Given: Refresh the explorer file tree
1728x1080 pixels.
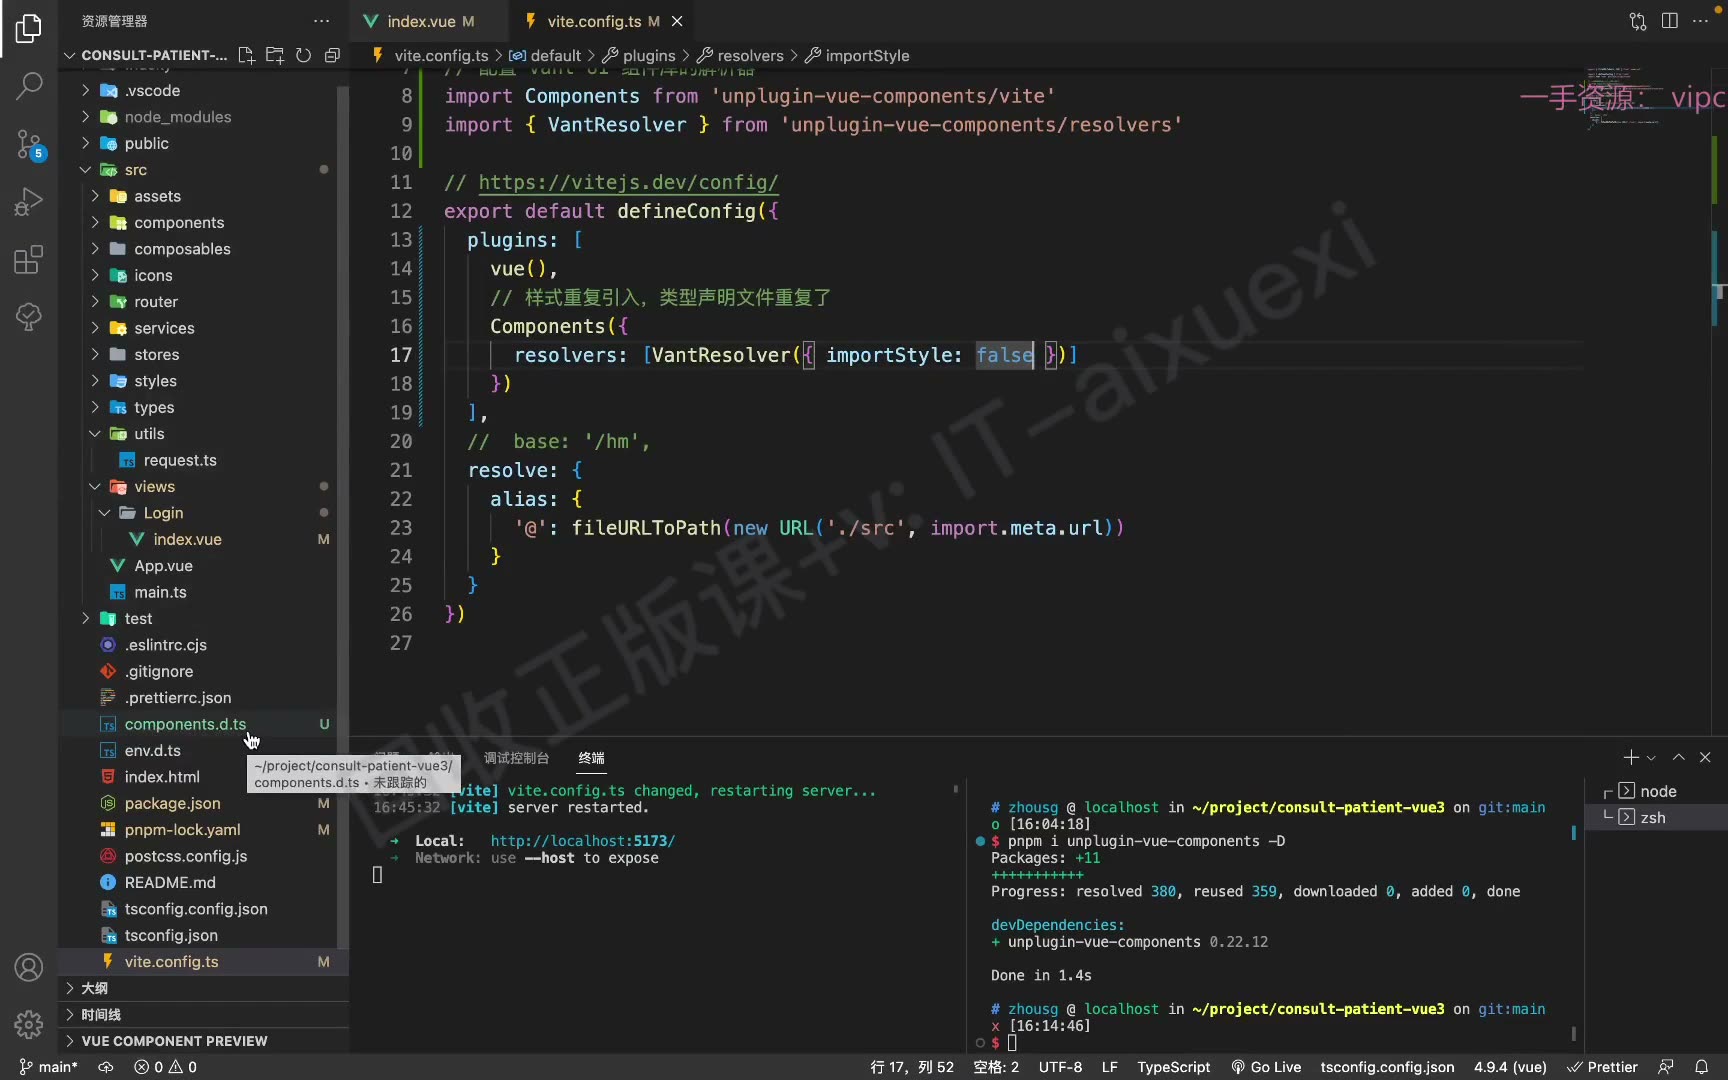Looking at the screenshot, I should coord(303,55).
